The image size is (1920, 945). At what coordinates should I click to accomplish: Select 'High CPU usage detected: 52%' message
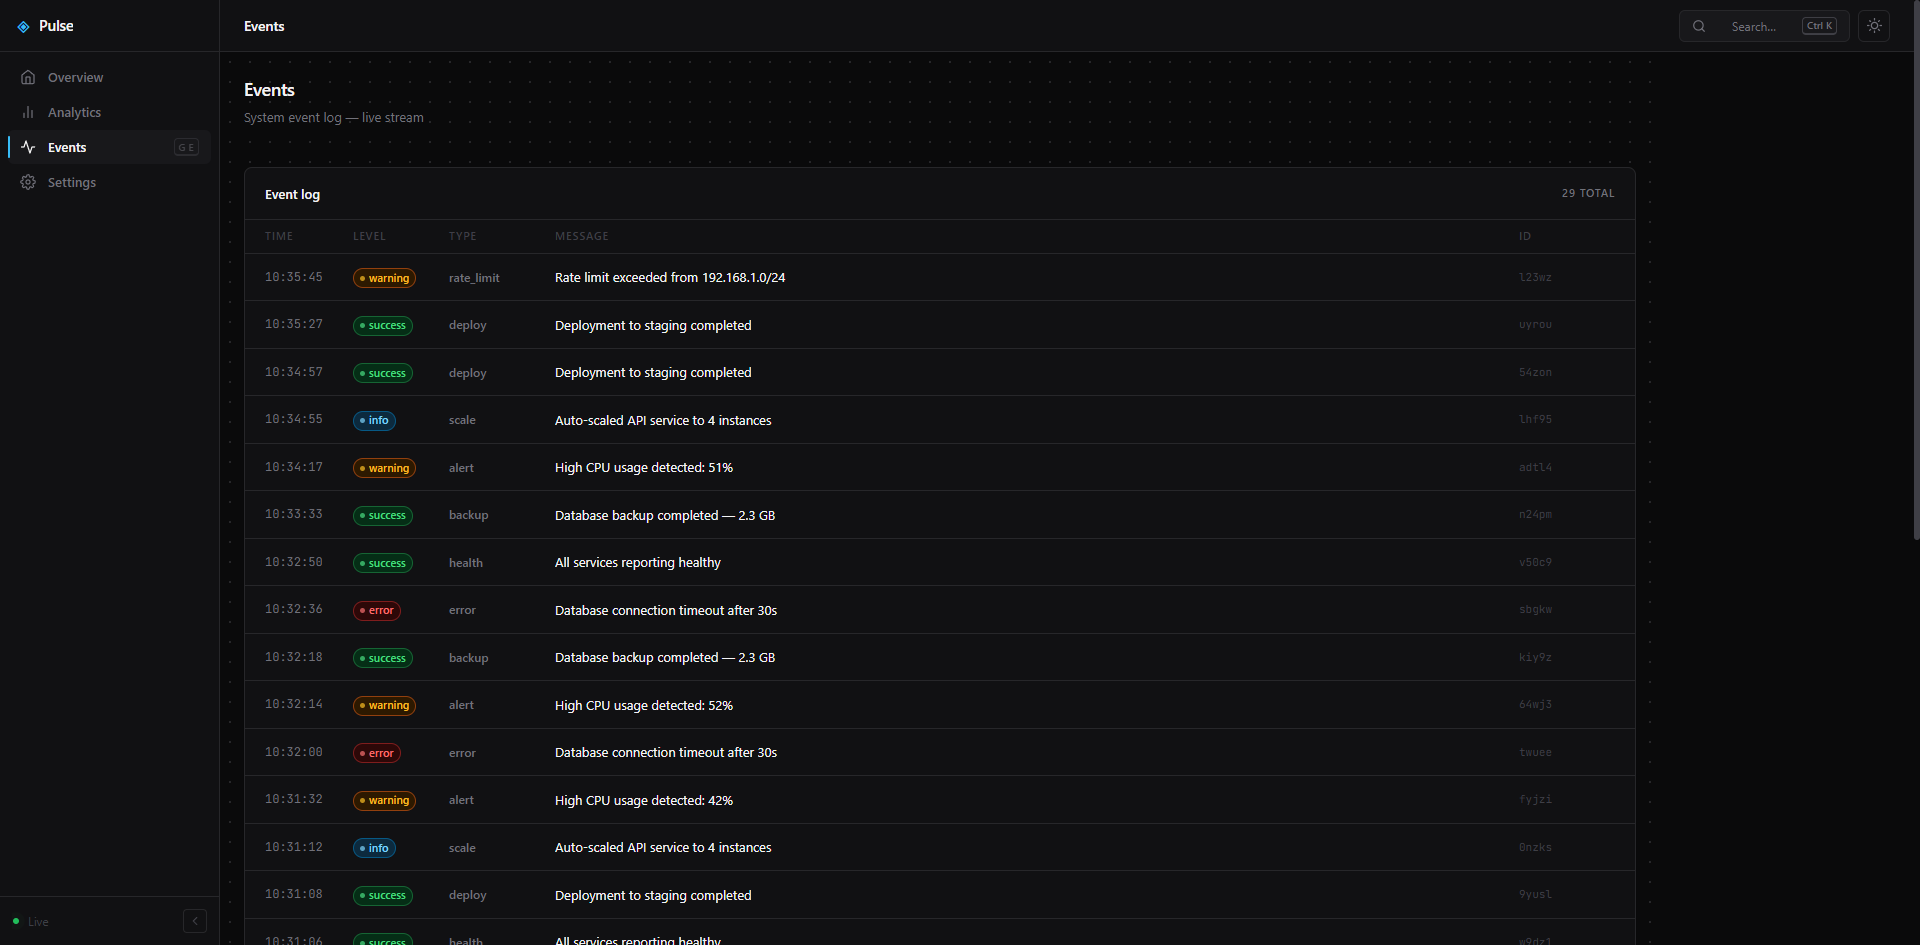pos(644,705)
